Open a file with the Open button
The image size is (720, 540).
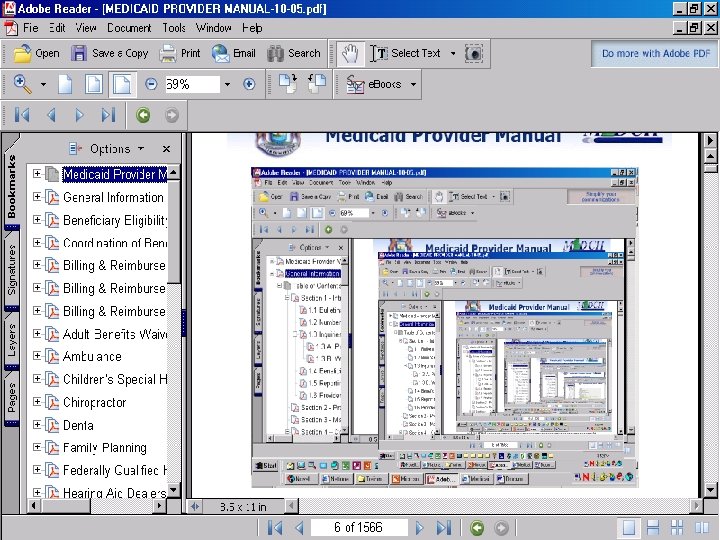[36, 54]
